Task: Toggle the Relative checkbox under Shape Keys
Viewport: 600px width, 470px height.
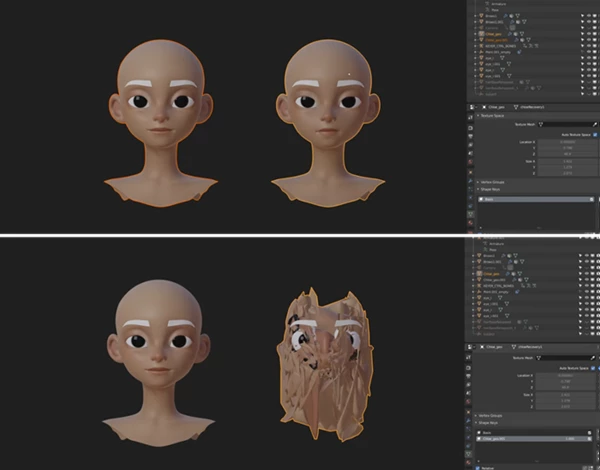Action: pos(478,467)
